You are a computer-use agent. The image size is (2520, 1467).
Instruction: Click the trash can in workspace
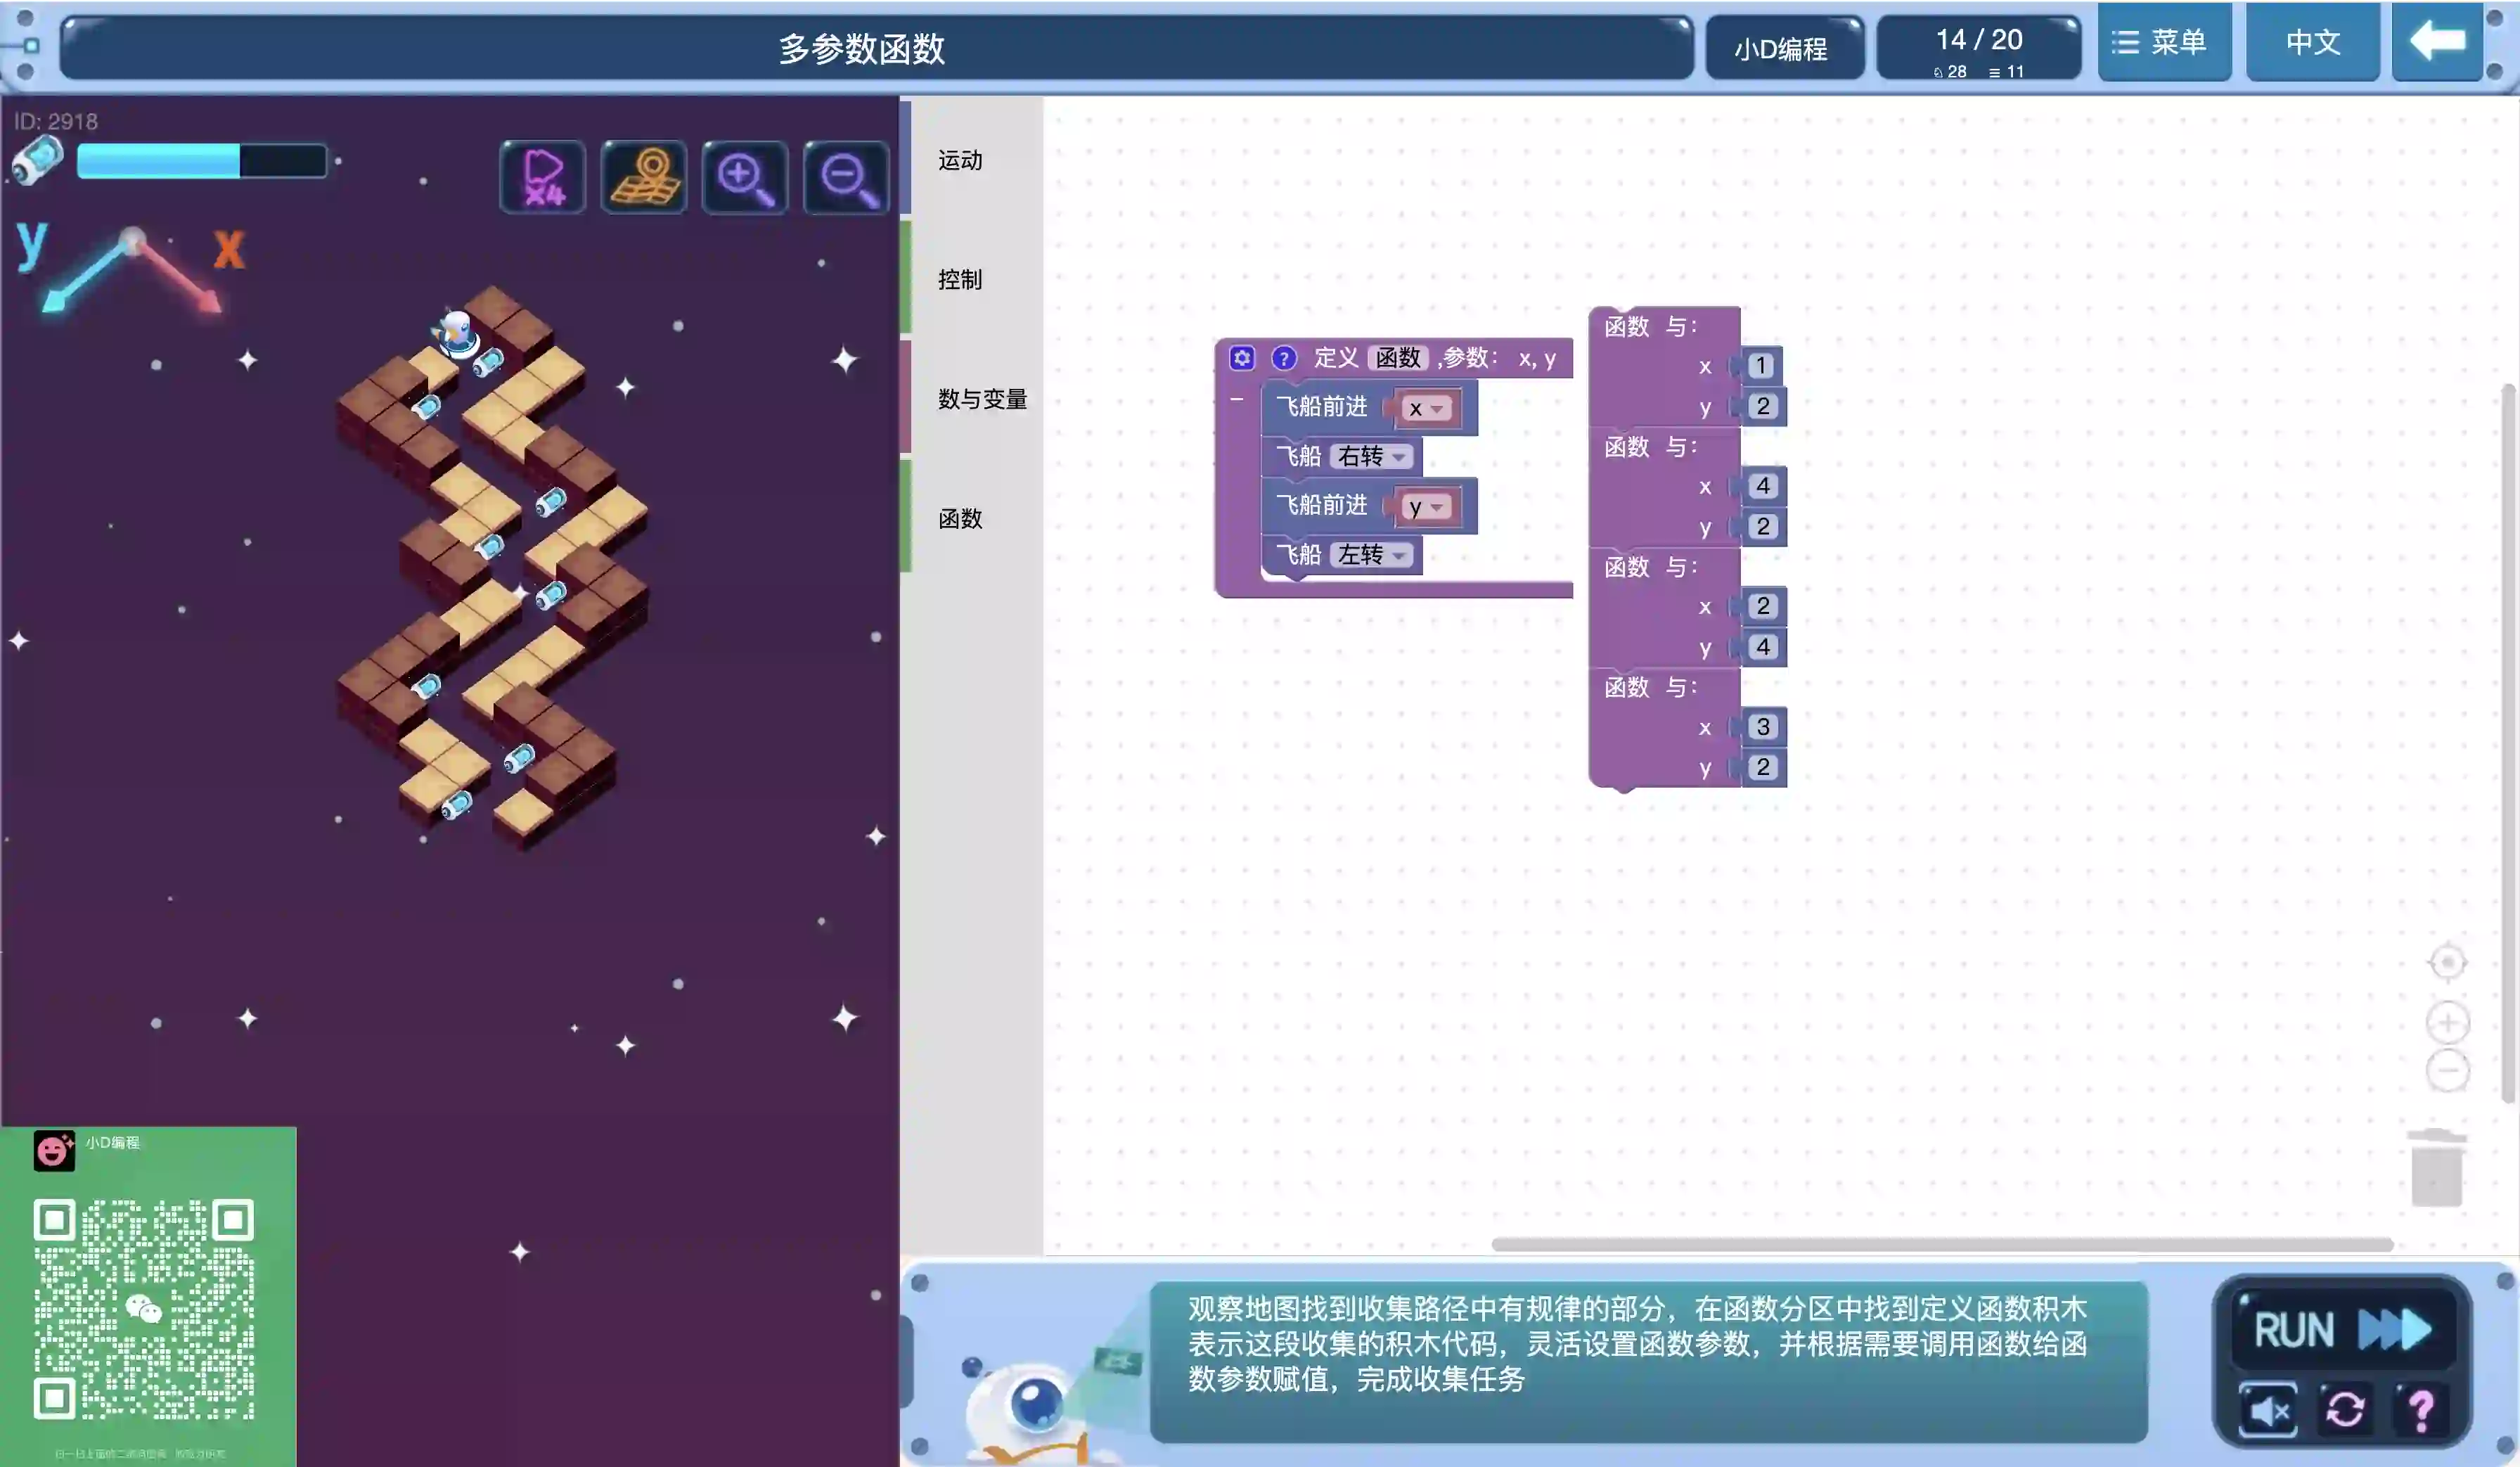2436,1167
